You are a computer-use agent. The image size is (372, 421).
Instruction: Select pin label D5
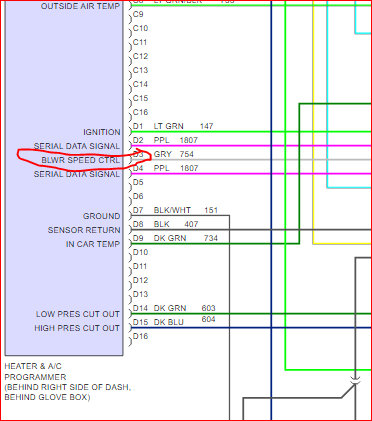coord(138,182)
